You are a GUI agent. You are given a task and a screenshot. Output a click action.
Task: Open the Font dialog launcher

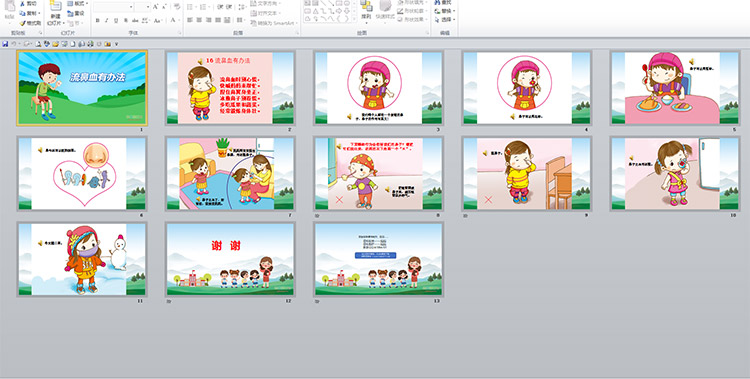click(180, 33)
